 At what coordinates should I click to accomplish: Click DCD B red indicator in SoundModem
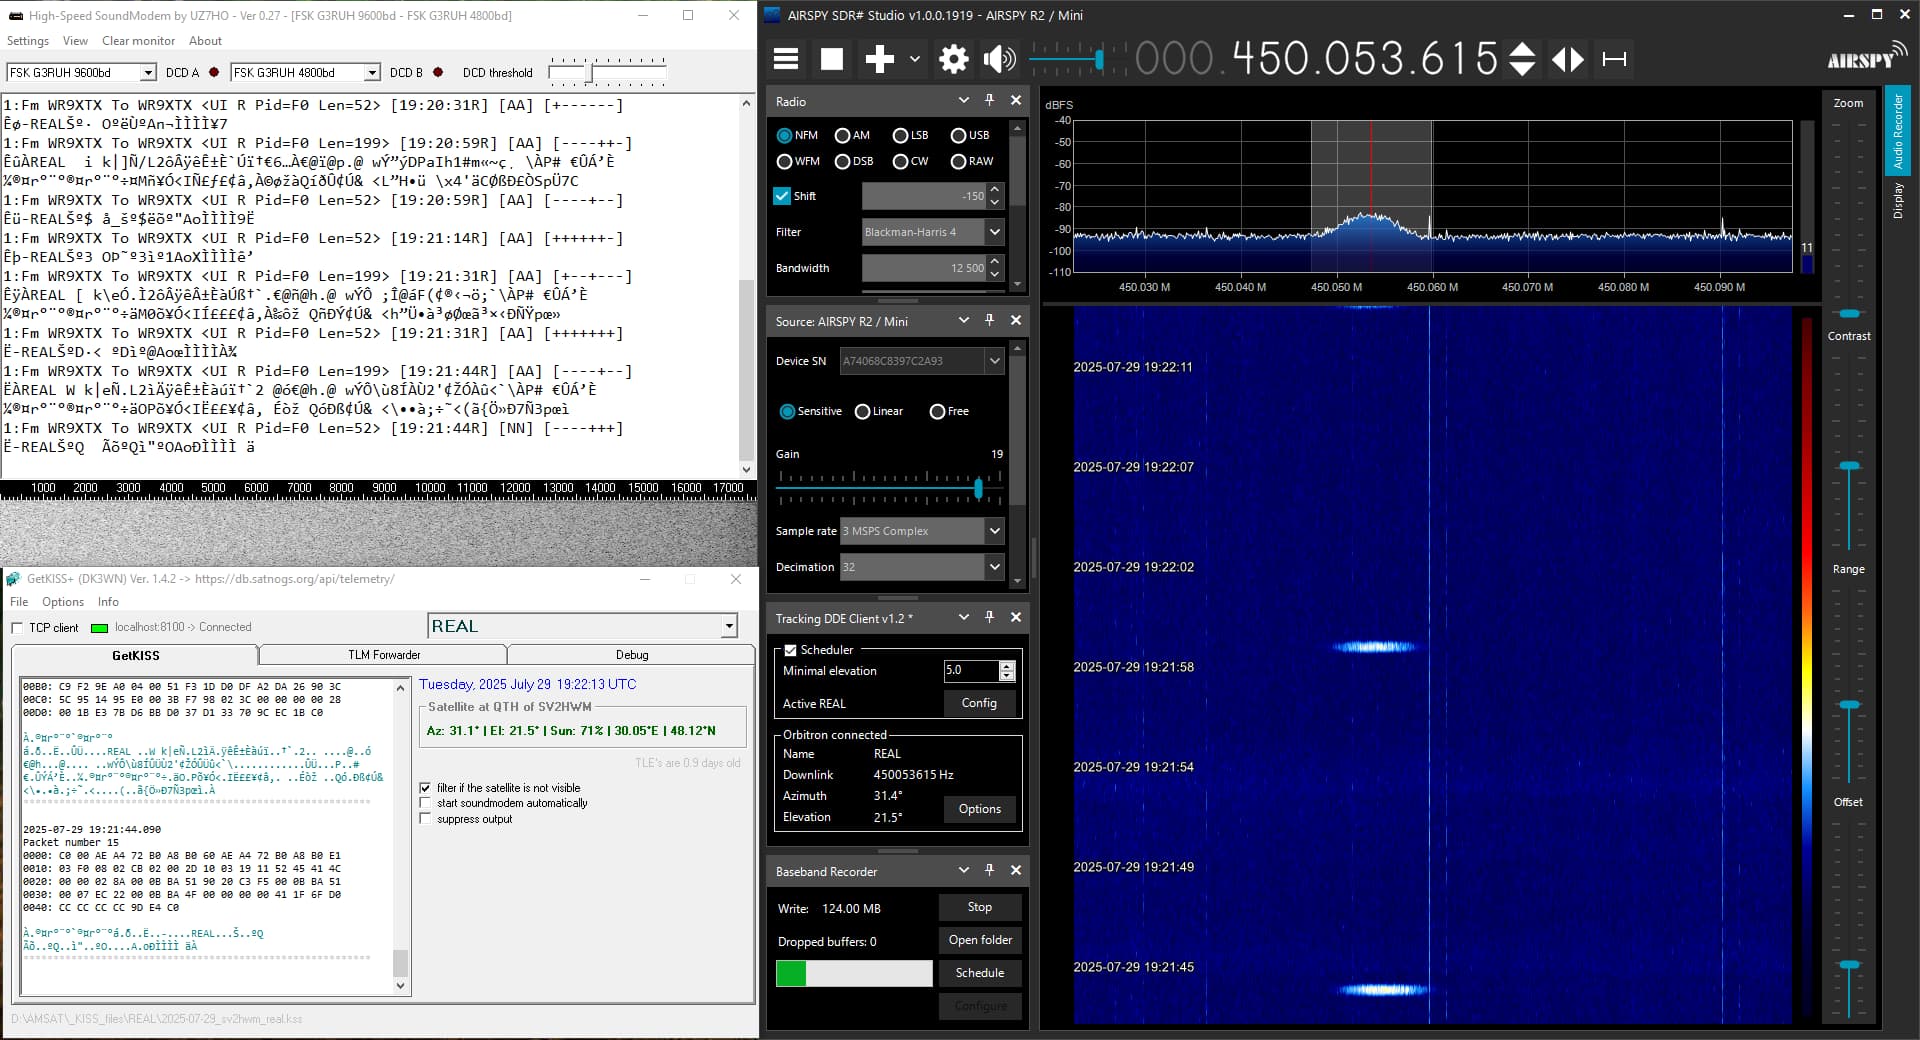[438, 72]
